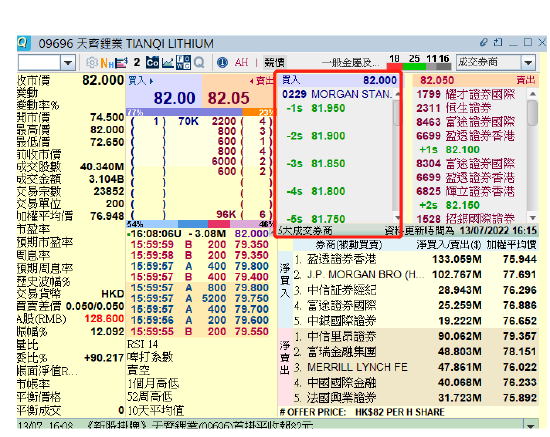The height and width of the screenshot is (437, 550).
Task: Click the OFFER PRICE HK$82 PER H SHARE note
Action: [362, 412]
